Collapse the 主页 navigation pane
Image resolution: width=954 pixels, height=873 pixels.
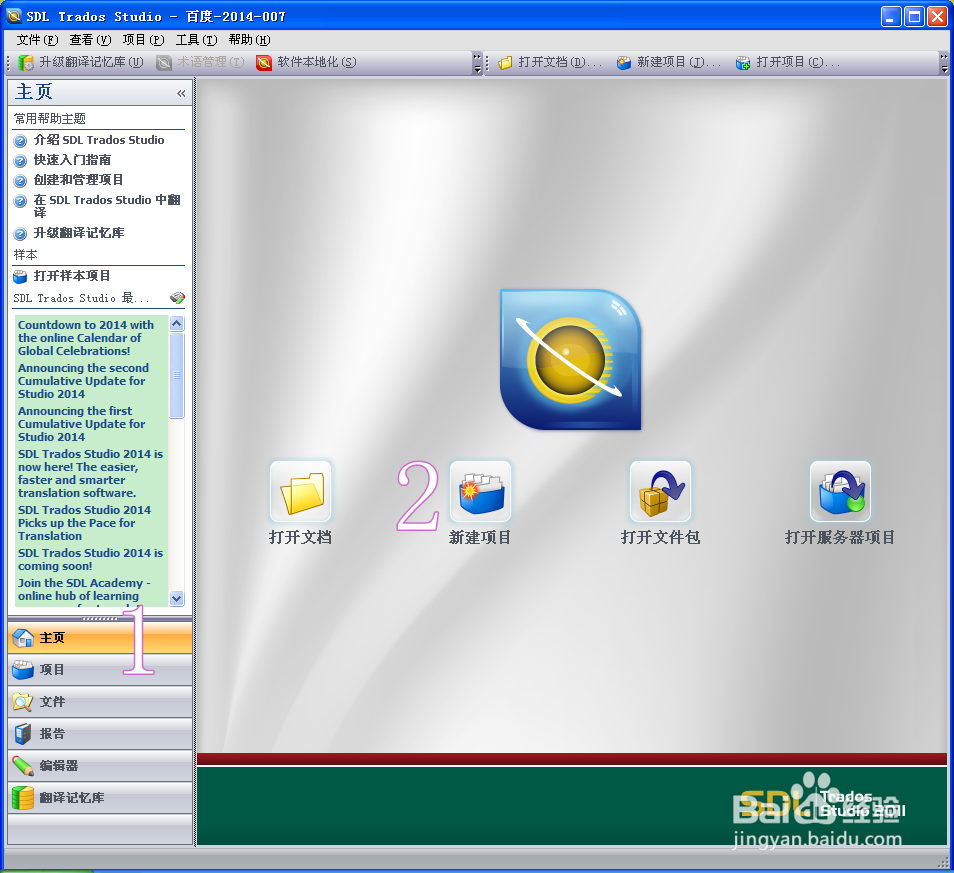pyautogui.click(x=181, y=93)
